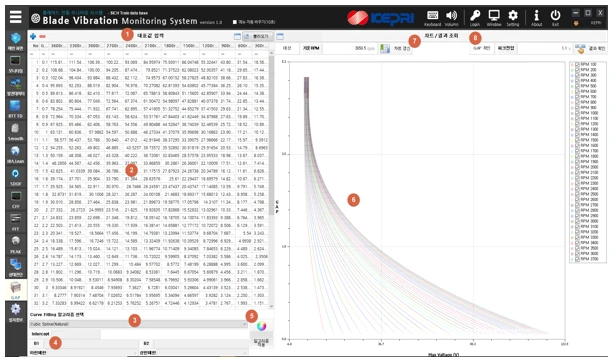
Task: Open Login via the key icon
Action: 475,18
